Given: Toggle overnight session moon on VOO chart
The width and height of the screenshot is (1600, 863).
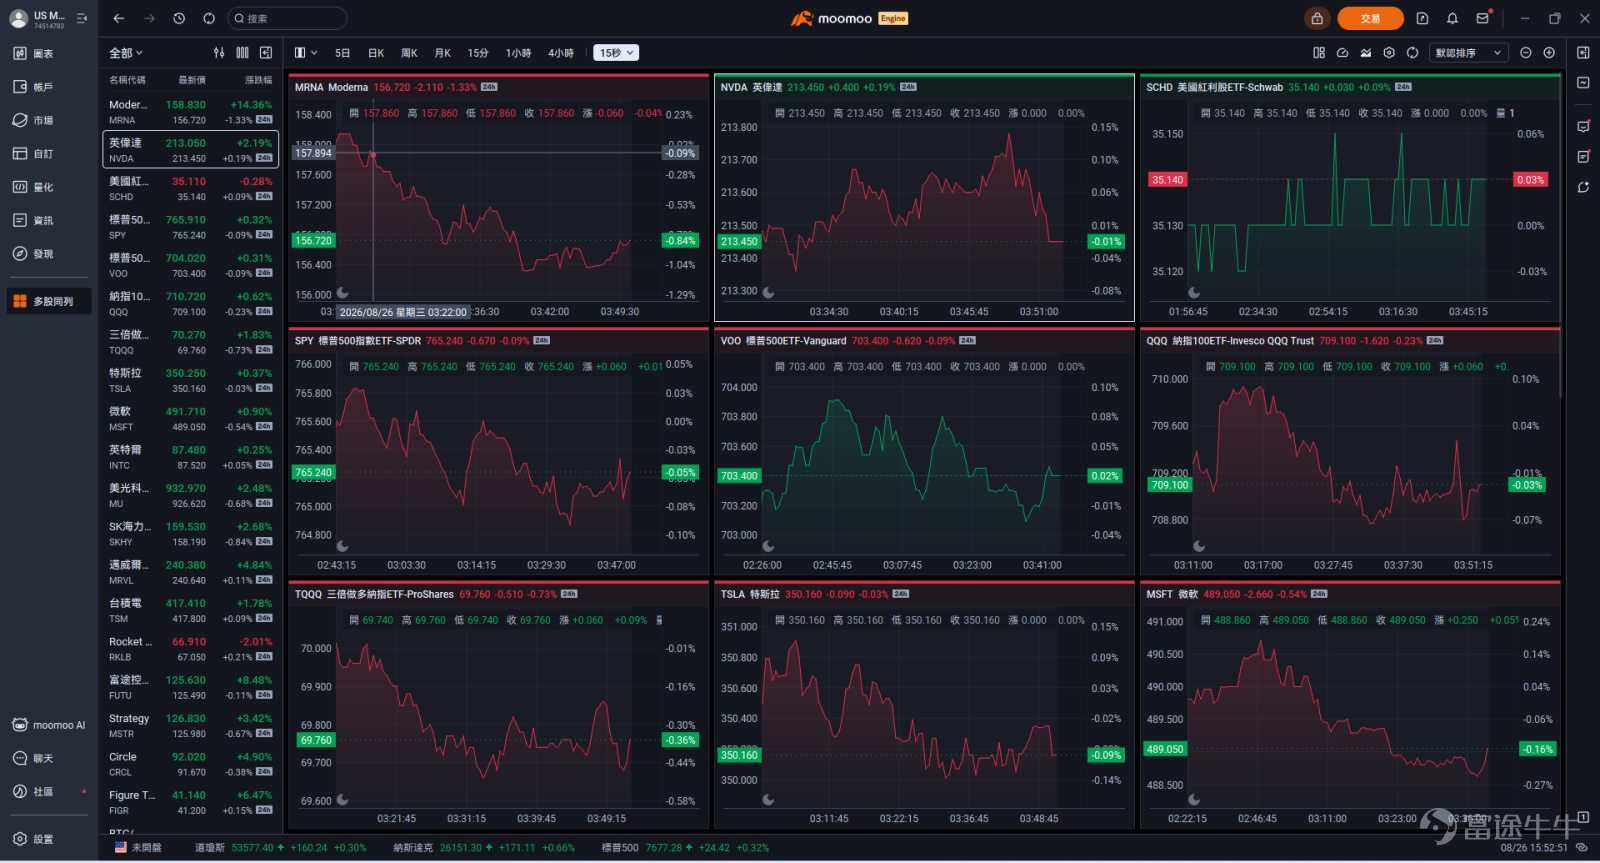Looking at the screenshot, I should 768,546.
